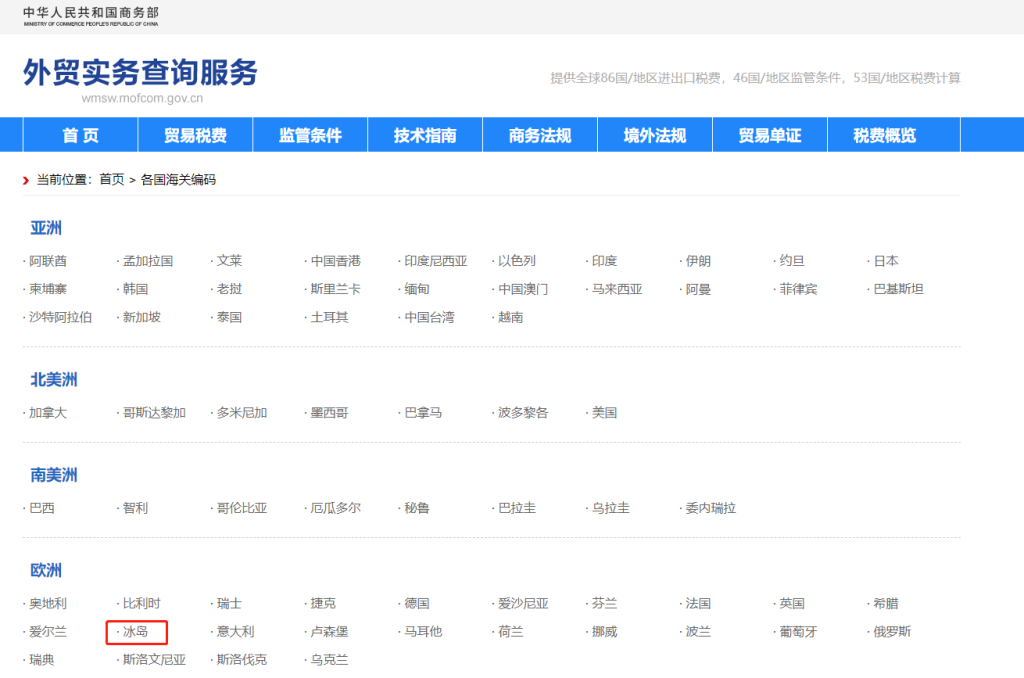This screenshot has height=678, width=1024.
Task: Click the 乌克兰 link
Action: [329, 660]
